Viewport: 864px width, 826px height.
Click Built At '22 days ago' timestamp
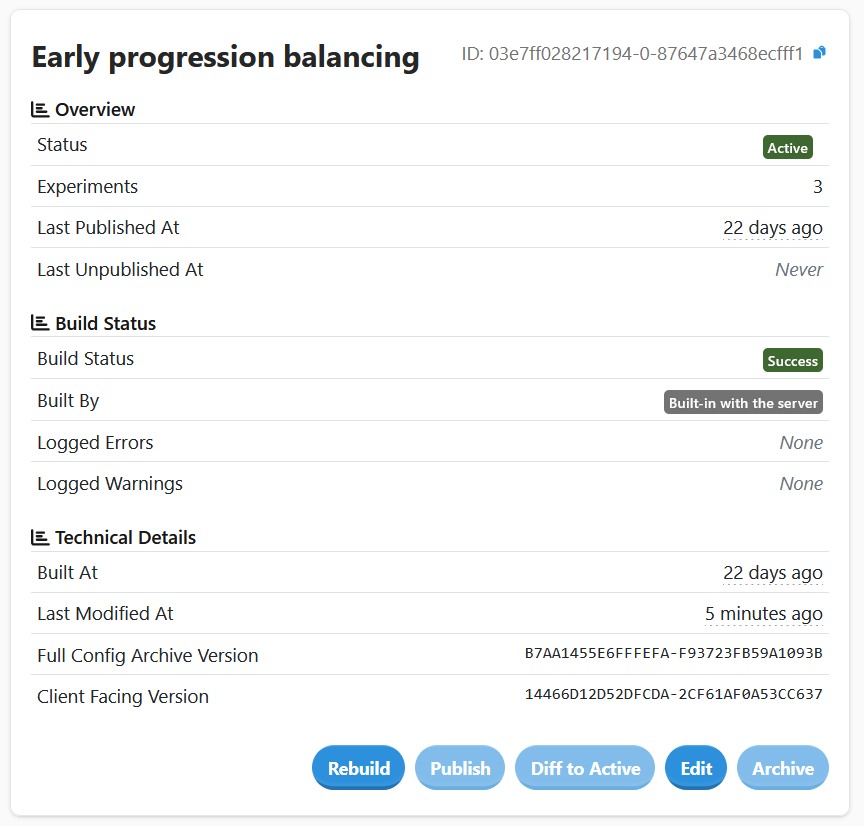(x=773, y=573)
